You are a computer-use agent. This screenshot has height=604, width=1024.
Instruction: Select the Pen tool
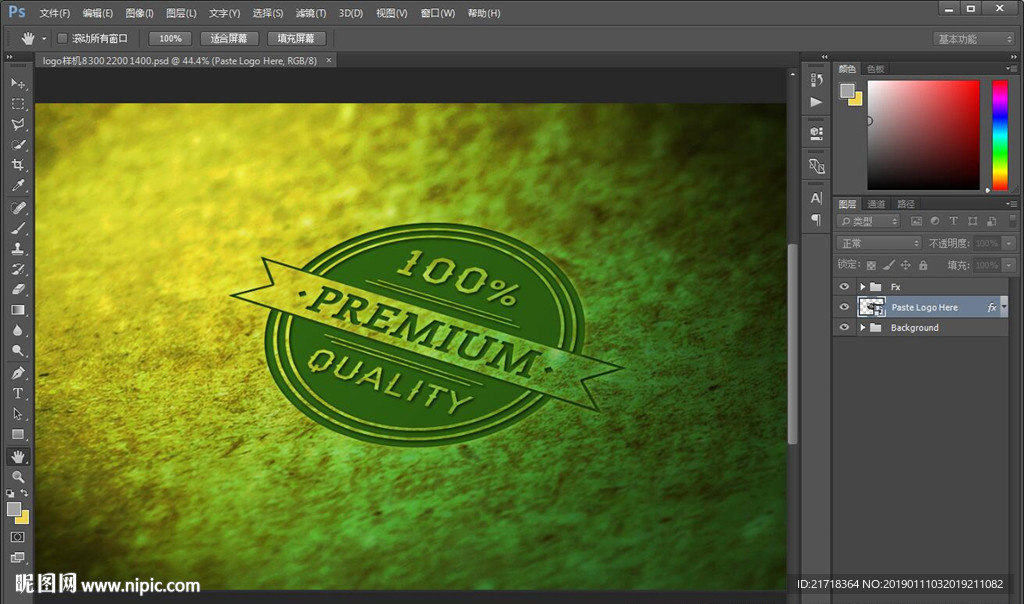coord(18,373)
